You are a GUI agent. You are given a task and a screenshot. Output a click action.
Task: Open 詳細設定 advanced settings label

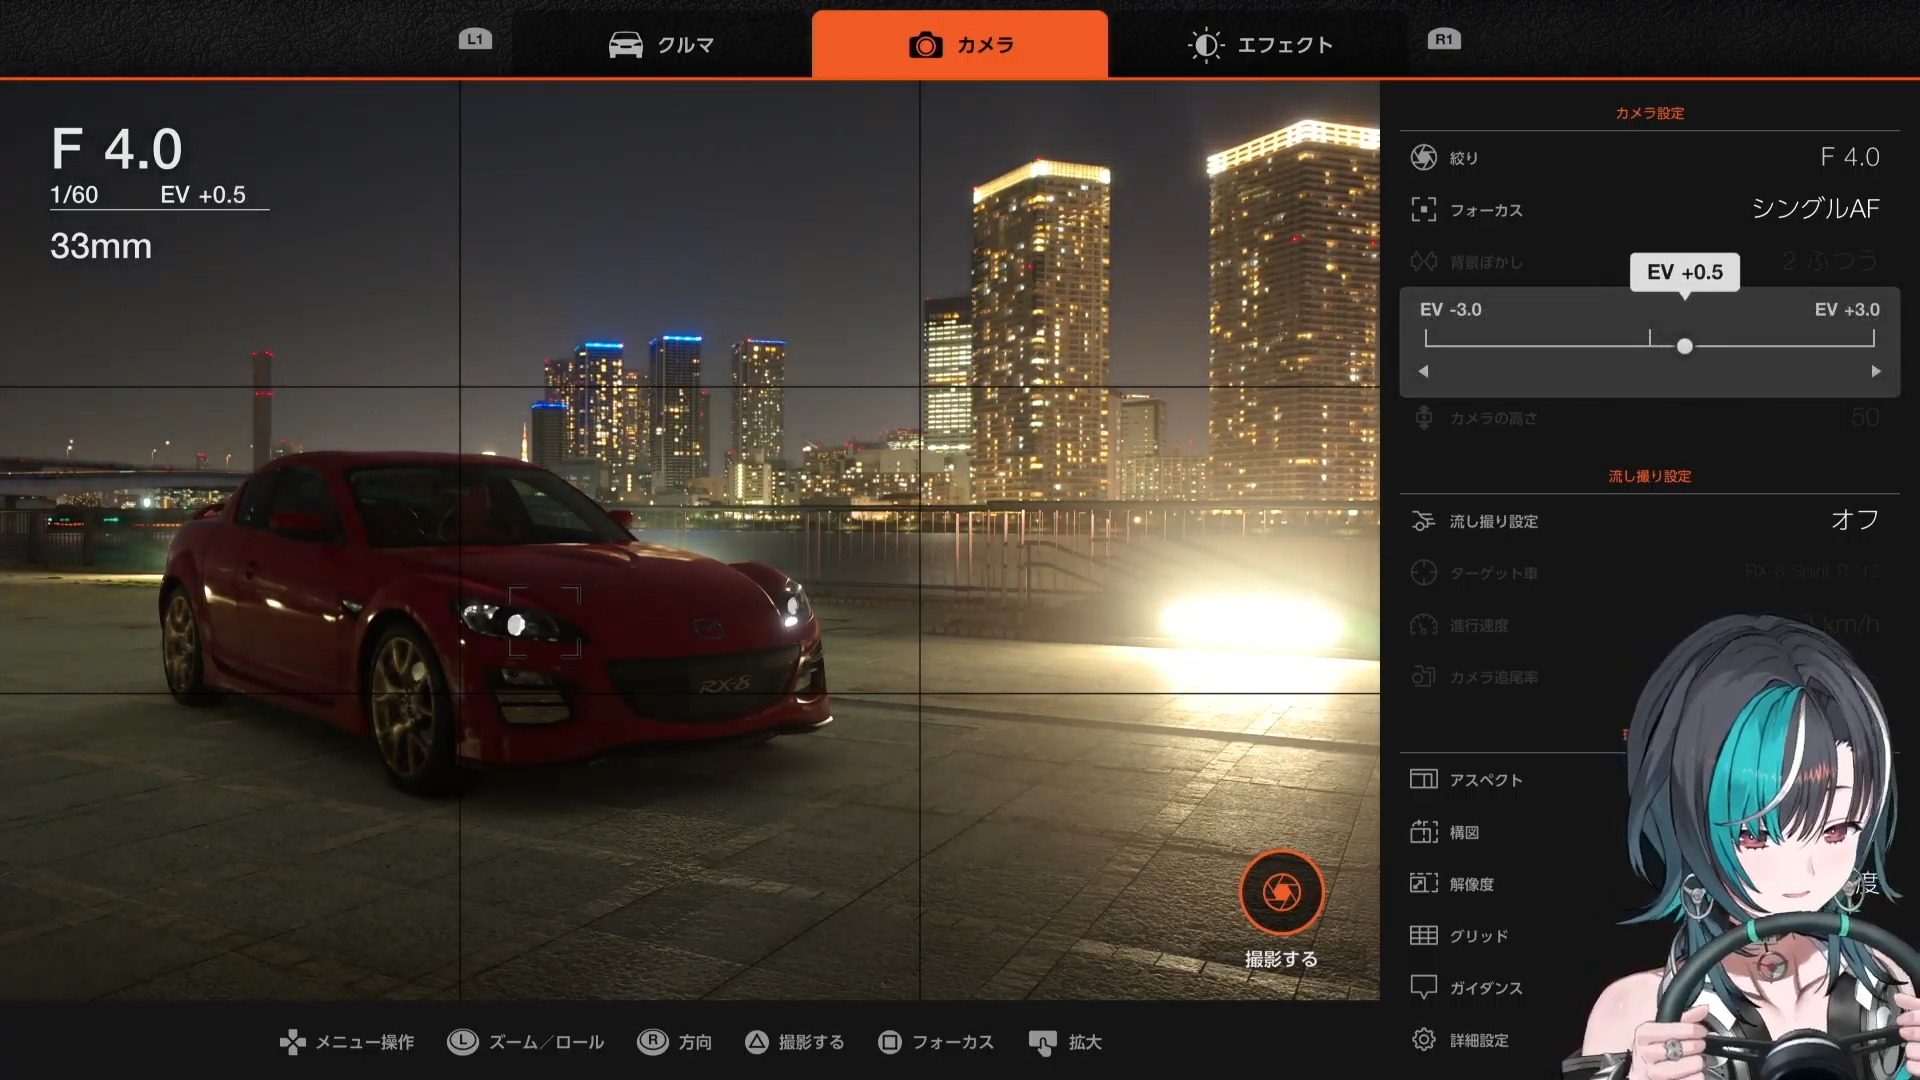(1479, 1040)
